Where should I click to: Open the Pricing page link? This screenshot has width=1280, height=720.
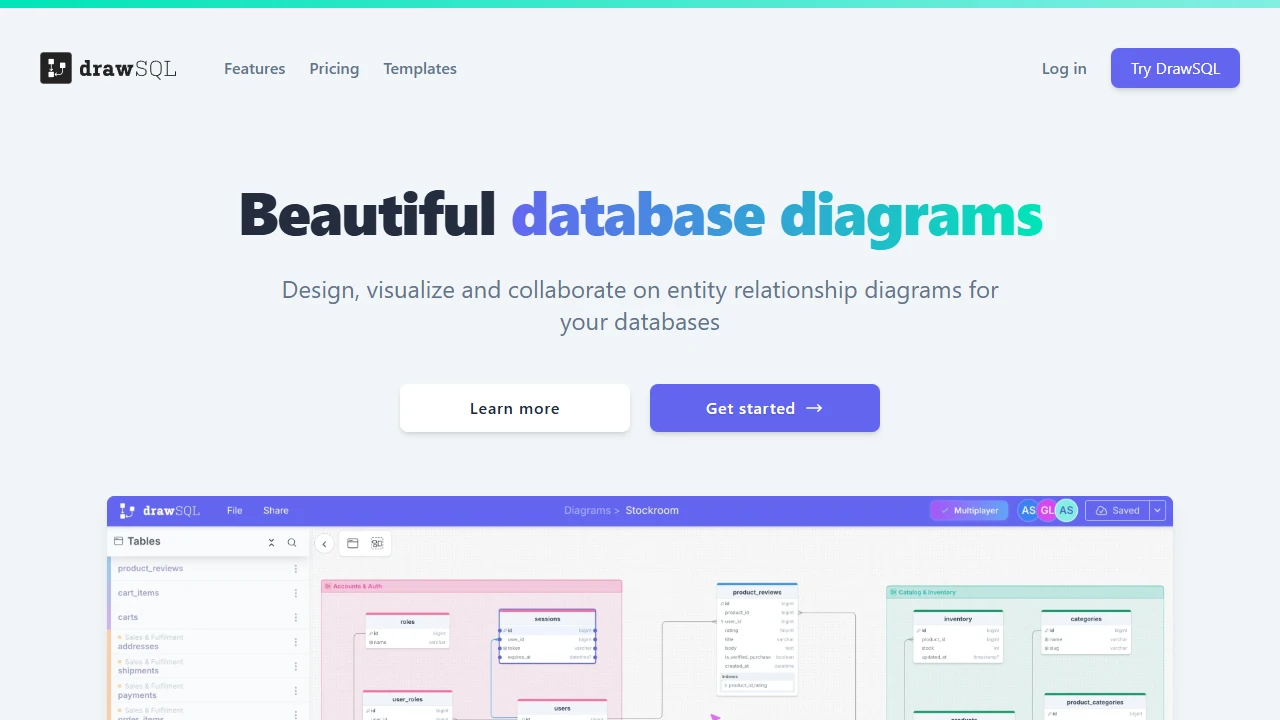(x=334, y=68)
